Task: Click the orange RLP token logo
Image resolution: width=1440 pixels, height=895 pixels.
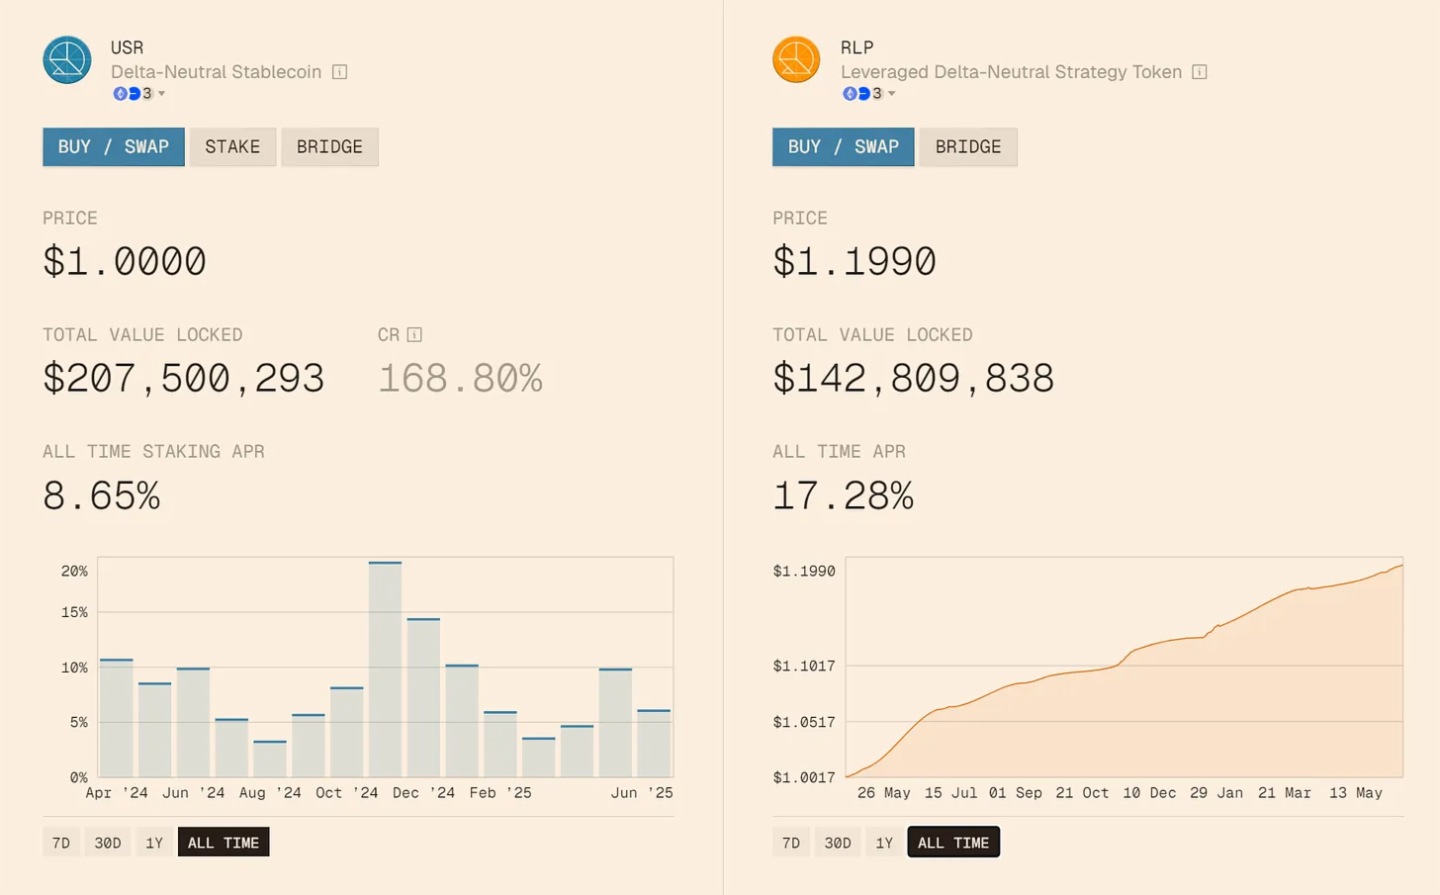Action: tap(796, 60)
